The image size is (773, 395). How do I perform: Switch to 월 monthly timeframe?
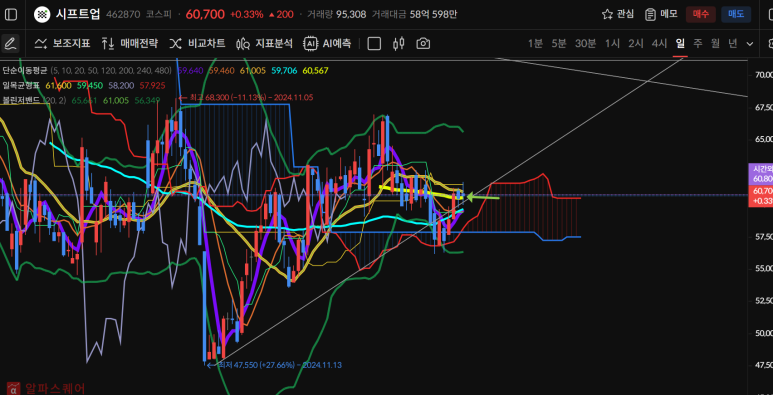pyautogui.click(x=715, y=43)
